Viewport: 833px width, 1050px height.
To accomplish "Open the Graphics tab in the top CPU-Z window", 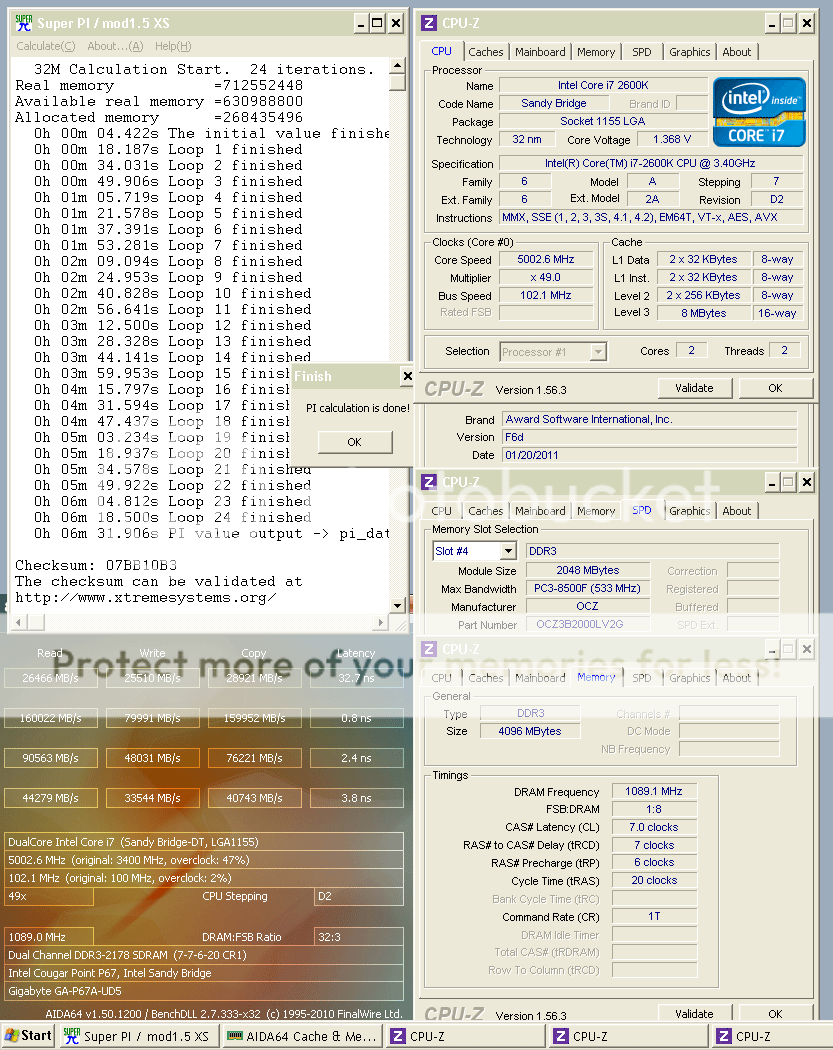I will 690,52.
